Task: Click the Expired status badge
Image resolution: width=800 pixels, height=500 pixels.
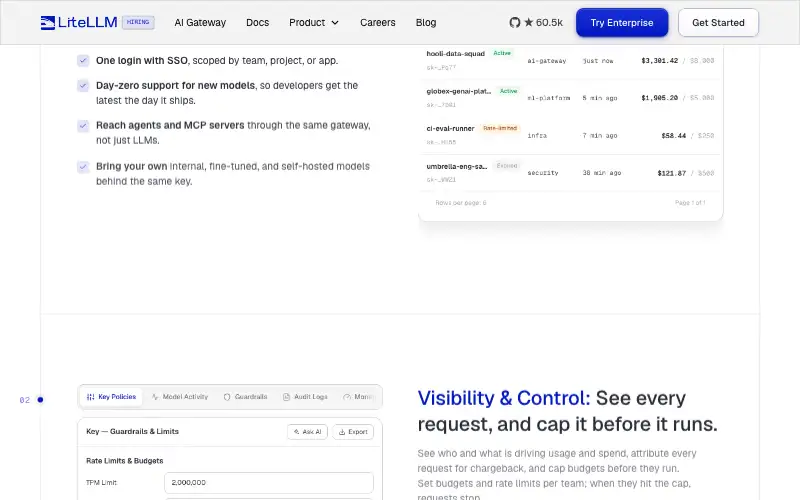Action: (507, 166)
